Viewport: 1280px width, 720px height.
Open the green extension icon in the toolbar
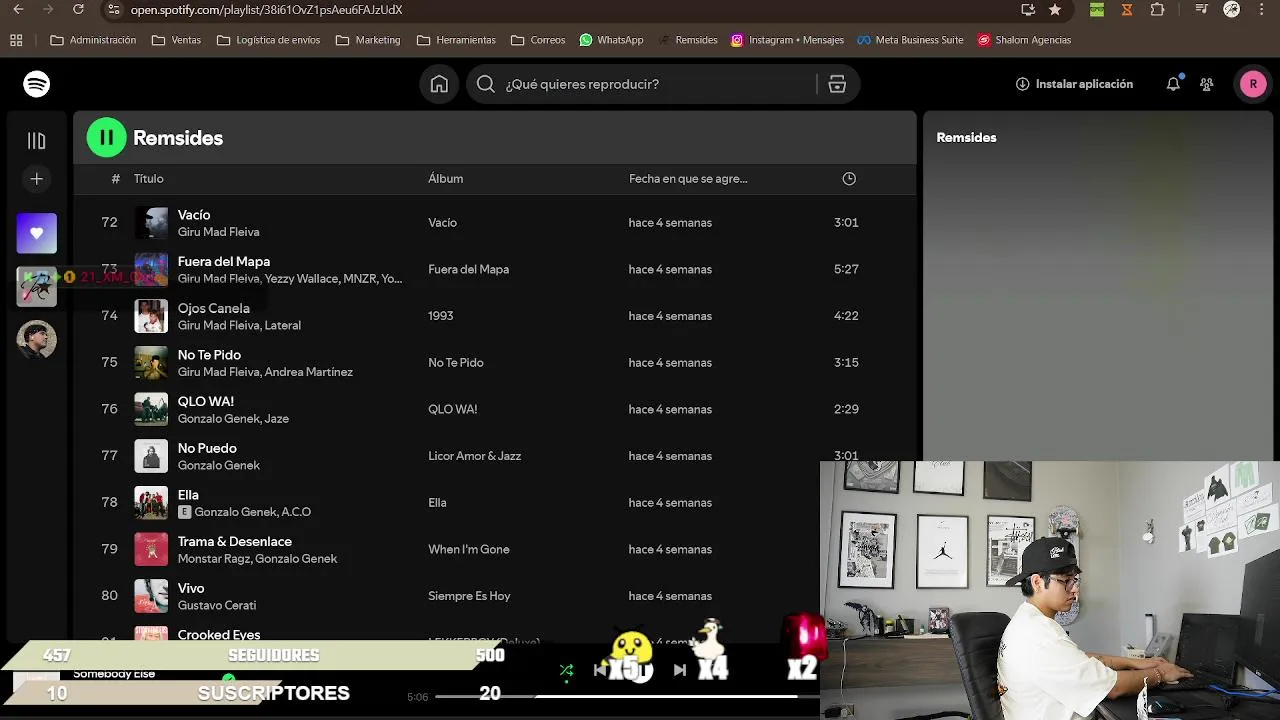pyautogui.click(x=1097, y=9)
